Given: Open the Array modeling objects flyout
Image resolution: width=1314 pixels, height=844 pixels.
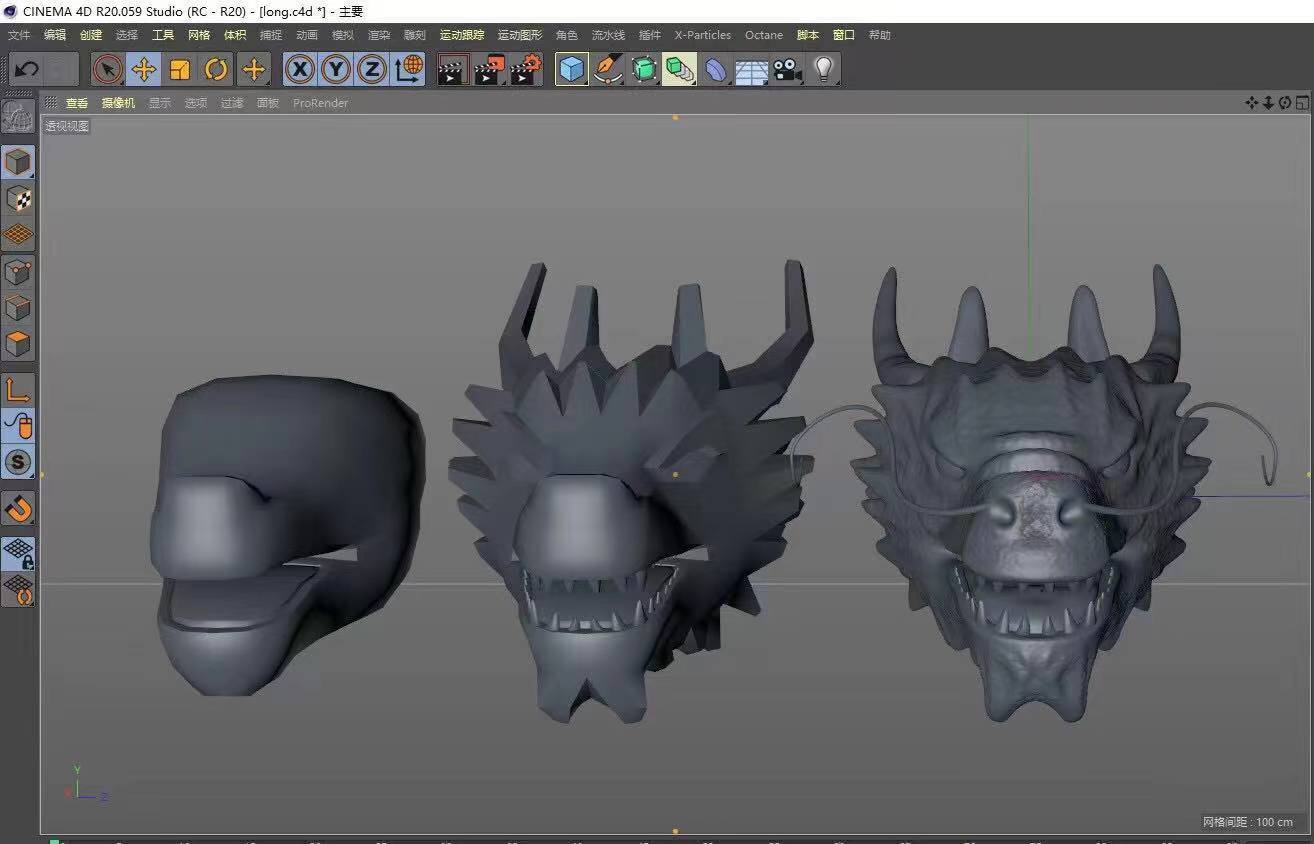Looking at the screenshot, I should pos(680,69).
